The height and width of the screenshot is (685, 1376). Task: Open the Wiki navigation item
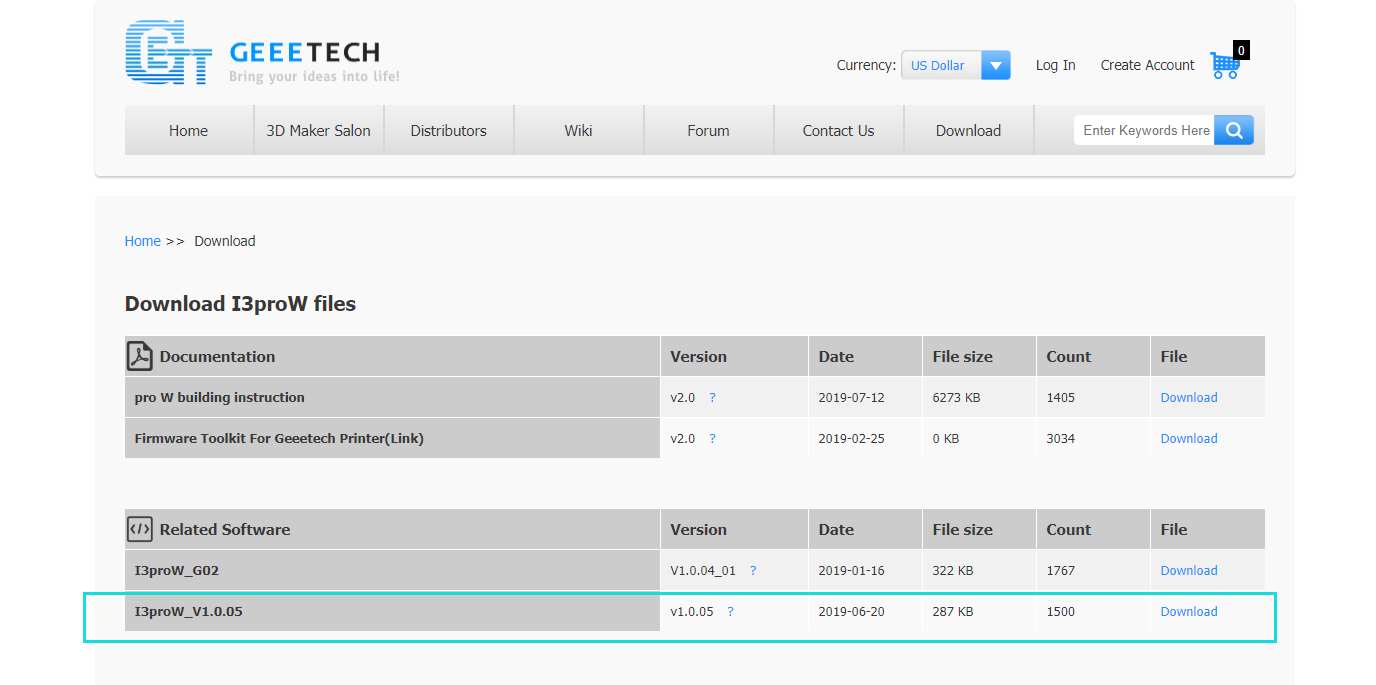click(578, 130)
